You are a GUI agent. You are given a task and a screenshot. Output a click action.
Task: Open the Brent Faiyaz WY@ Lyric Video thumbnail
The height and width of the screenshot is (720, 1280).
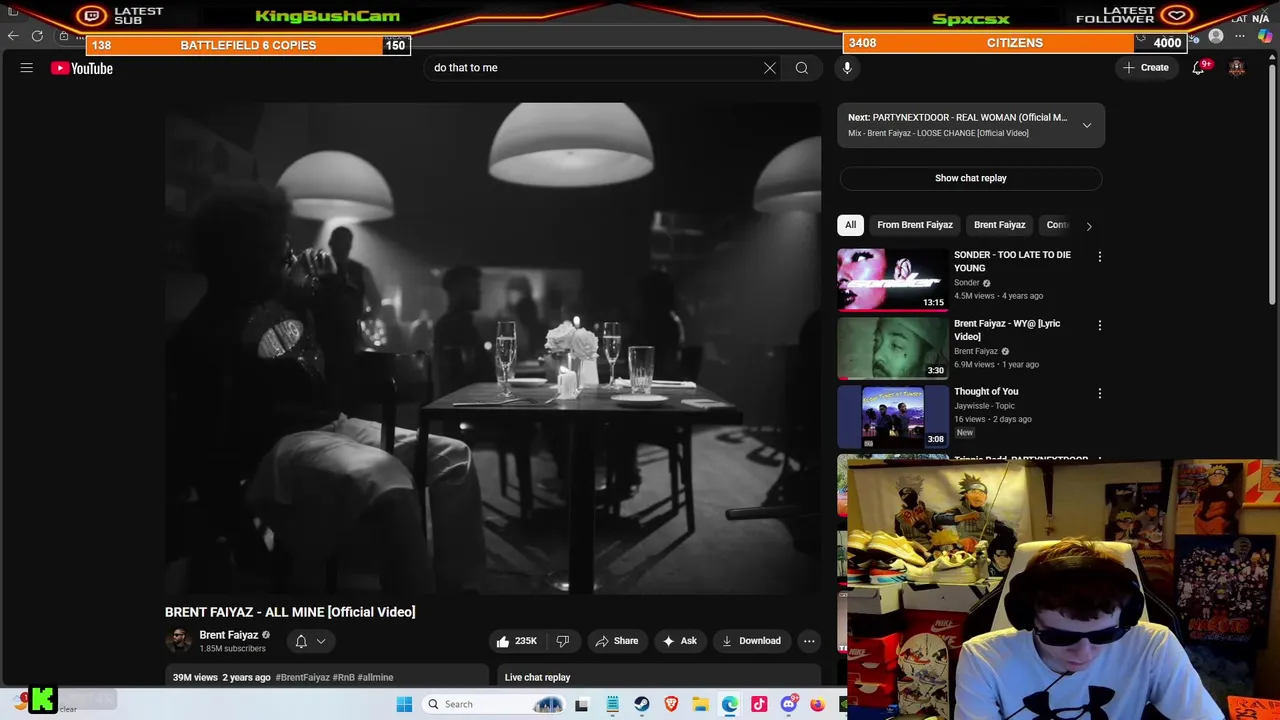(x=893, y=347)
